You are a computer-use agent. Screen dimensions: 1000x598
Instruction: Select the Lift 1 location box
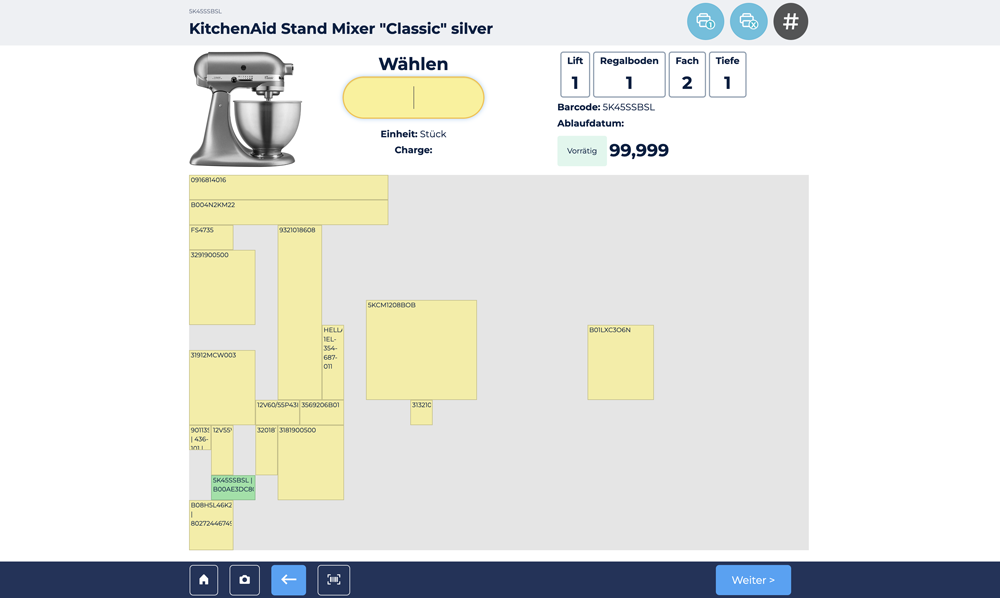[x=575, y=75]
